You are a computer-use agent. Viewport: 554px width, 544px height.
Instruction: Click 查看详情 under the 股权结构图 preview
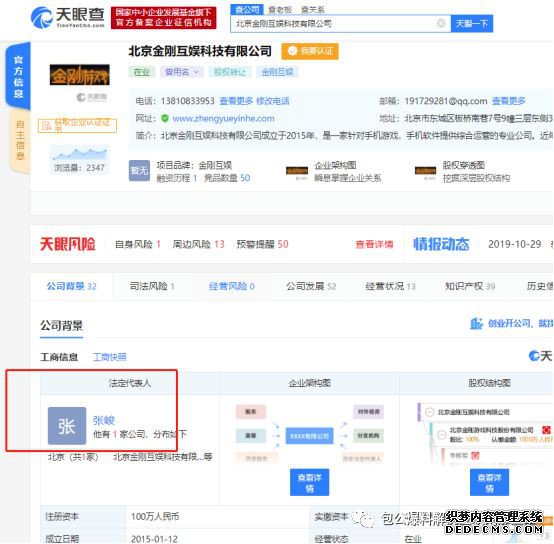489,483
